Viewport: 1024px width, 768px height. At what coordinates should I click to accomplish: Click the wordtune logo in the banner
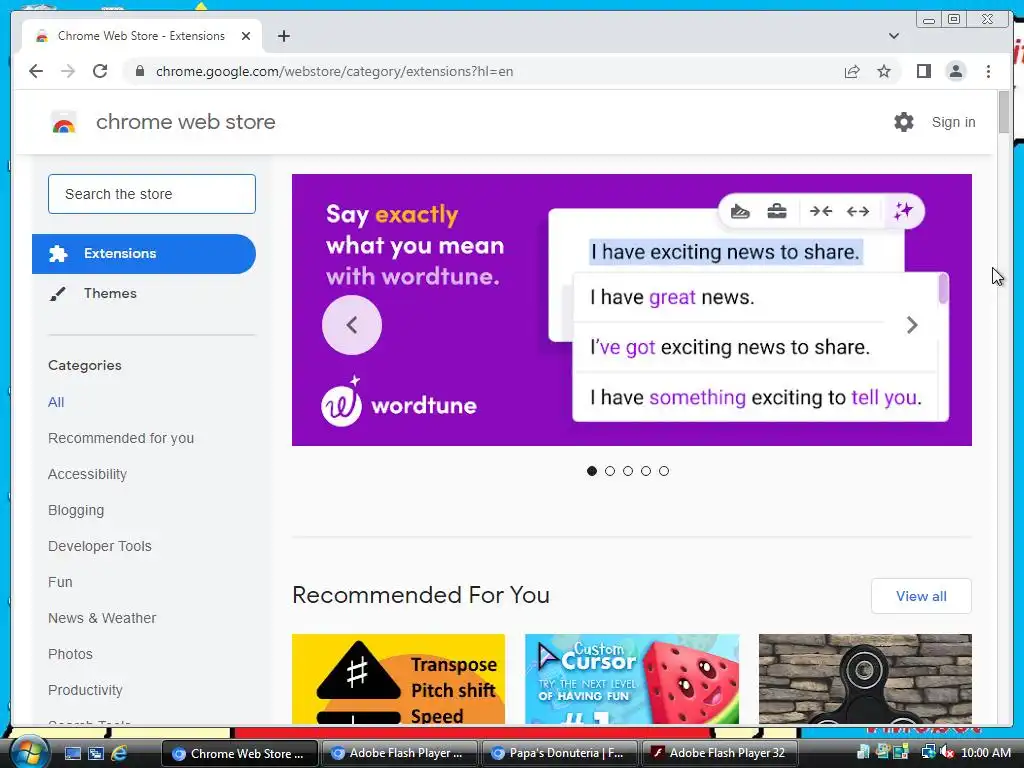pyautogui.click(x=399, y=402)
